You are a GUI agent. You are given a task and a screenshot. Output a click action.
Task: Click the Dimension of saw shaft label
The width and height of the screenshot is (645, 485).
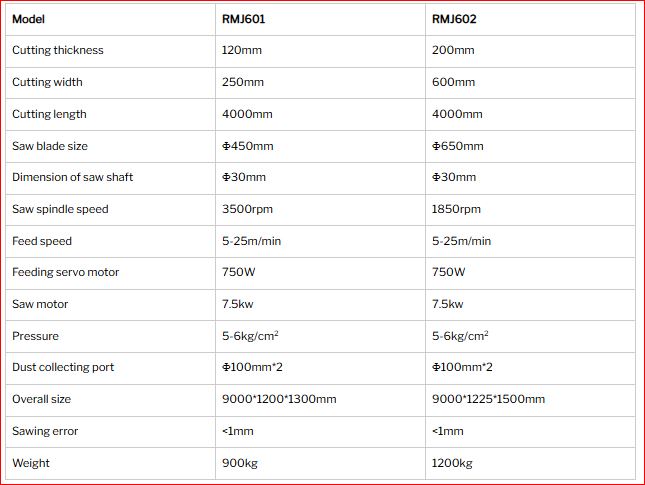pyautogui.click(x=72, y=177)
